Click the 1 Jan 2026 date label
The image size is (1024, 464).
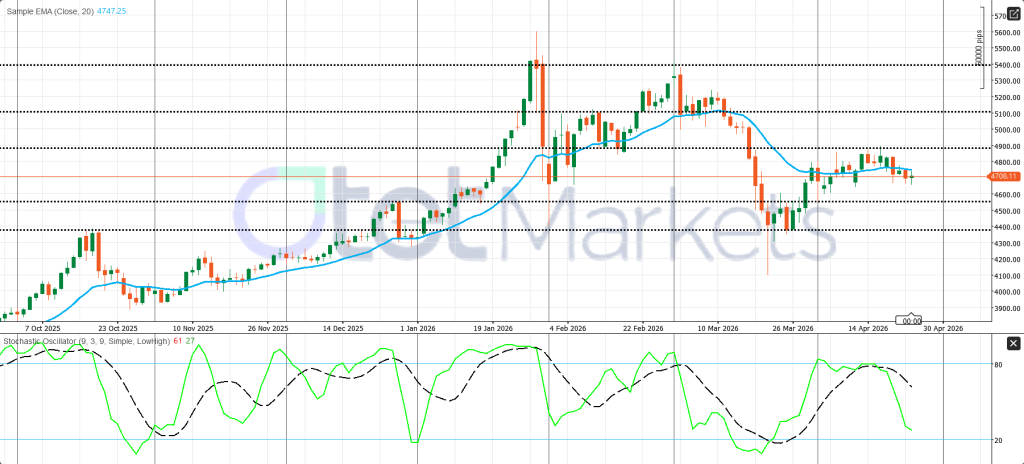[418, 328]
